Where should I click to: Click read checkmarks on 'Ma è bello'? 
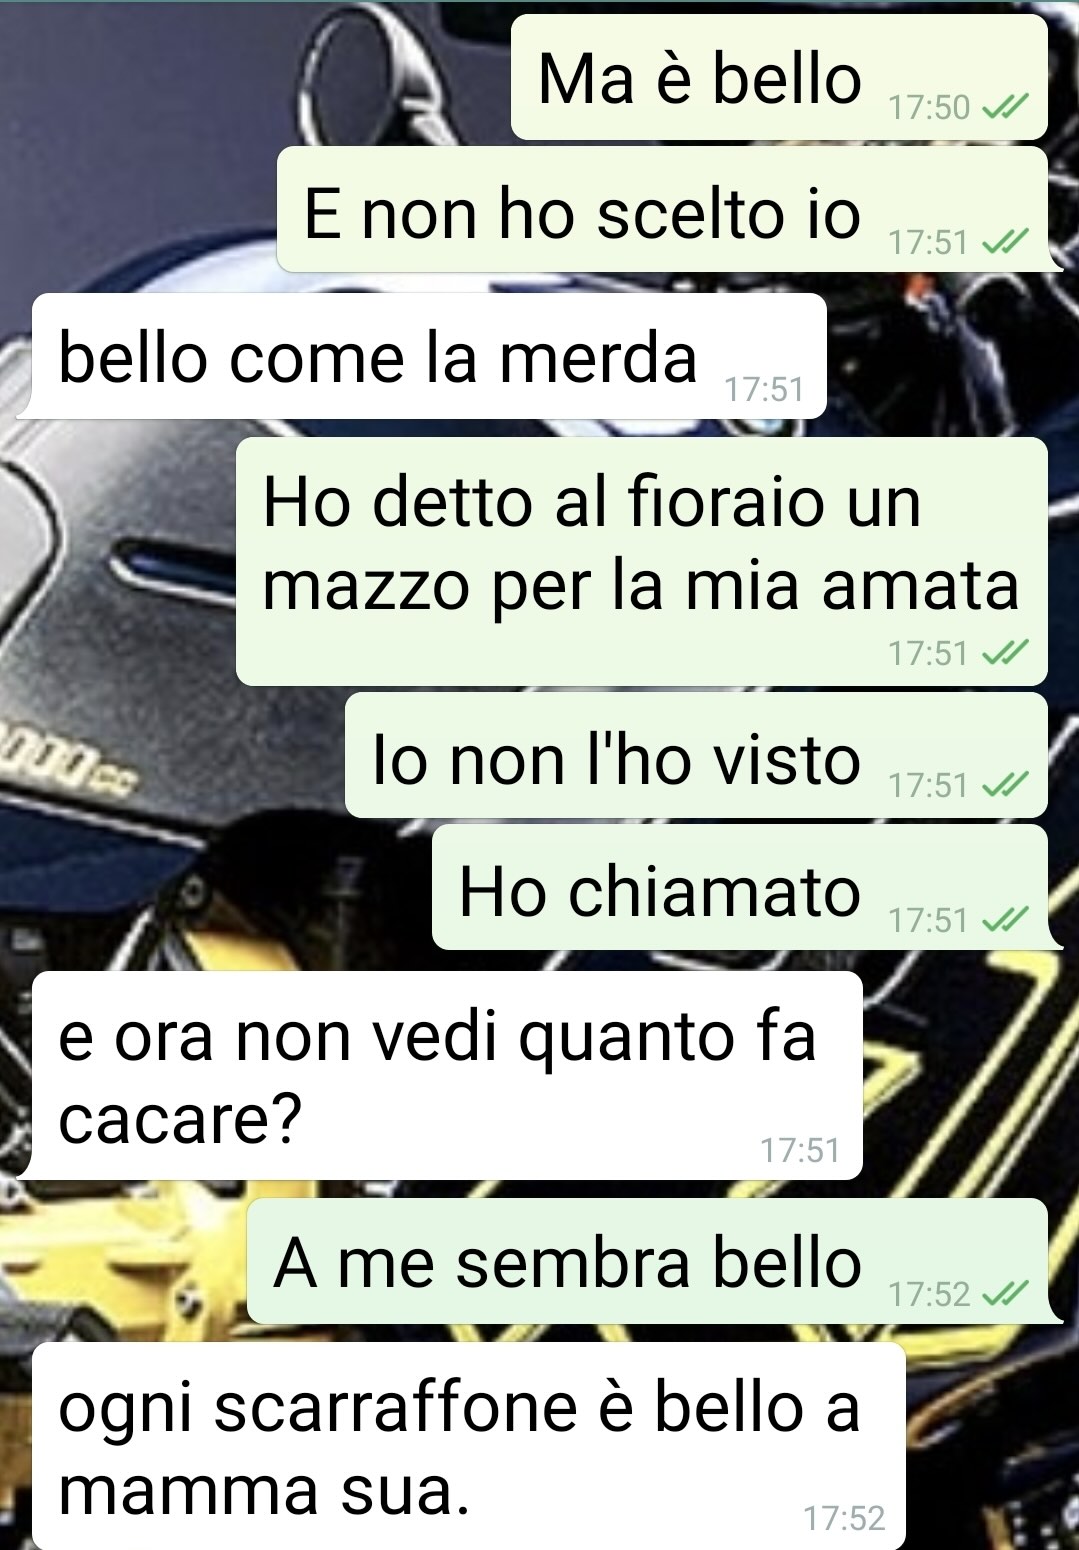[1005, 106]
